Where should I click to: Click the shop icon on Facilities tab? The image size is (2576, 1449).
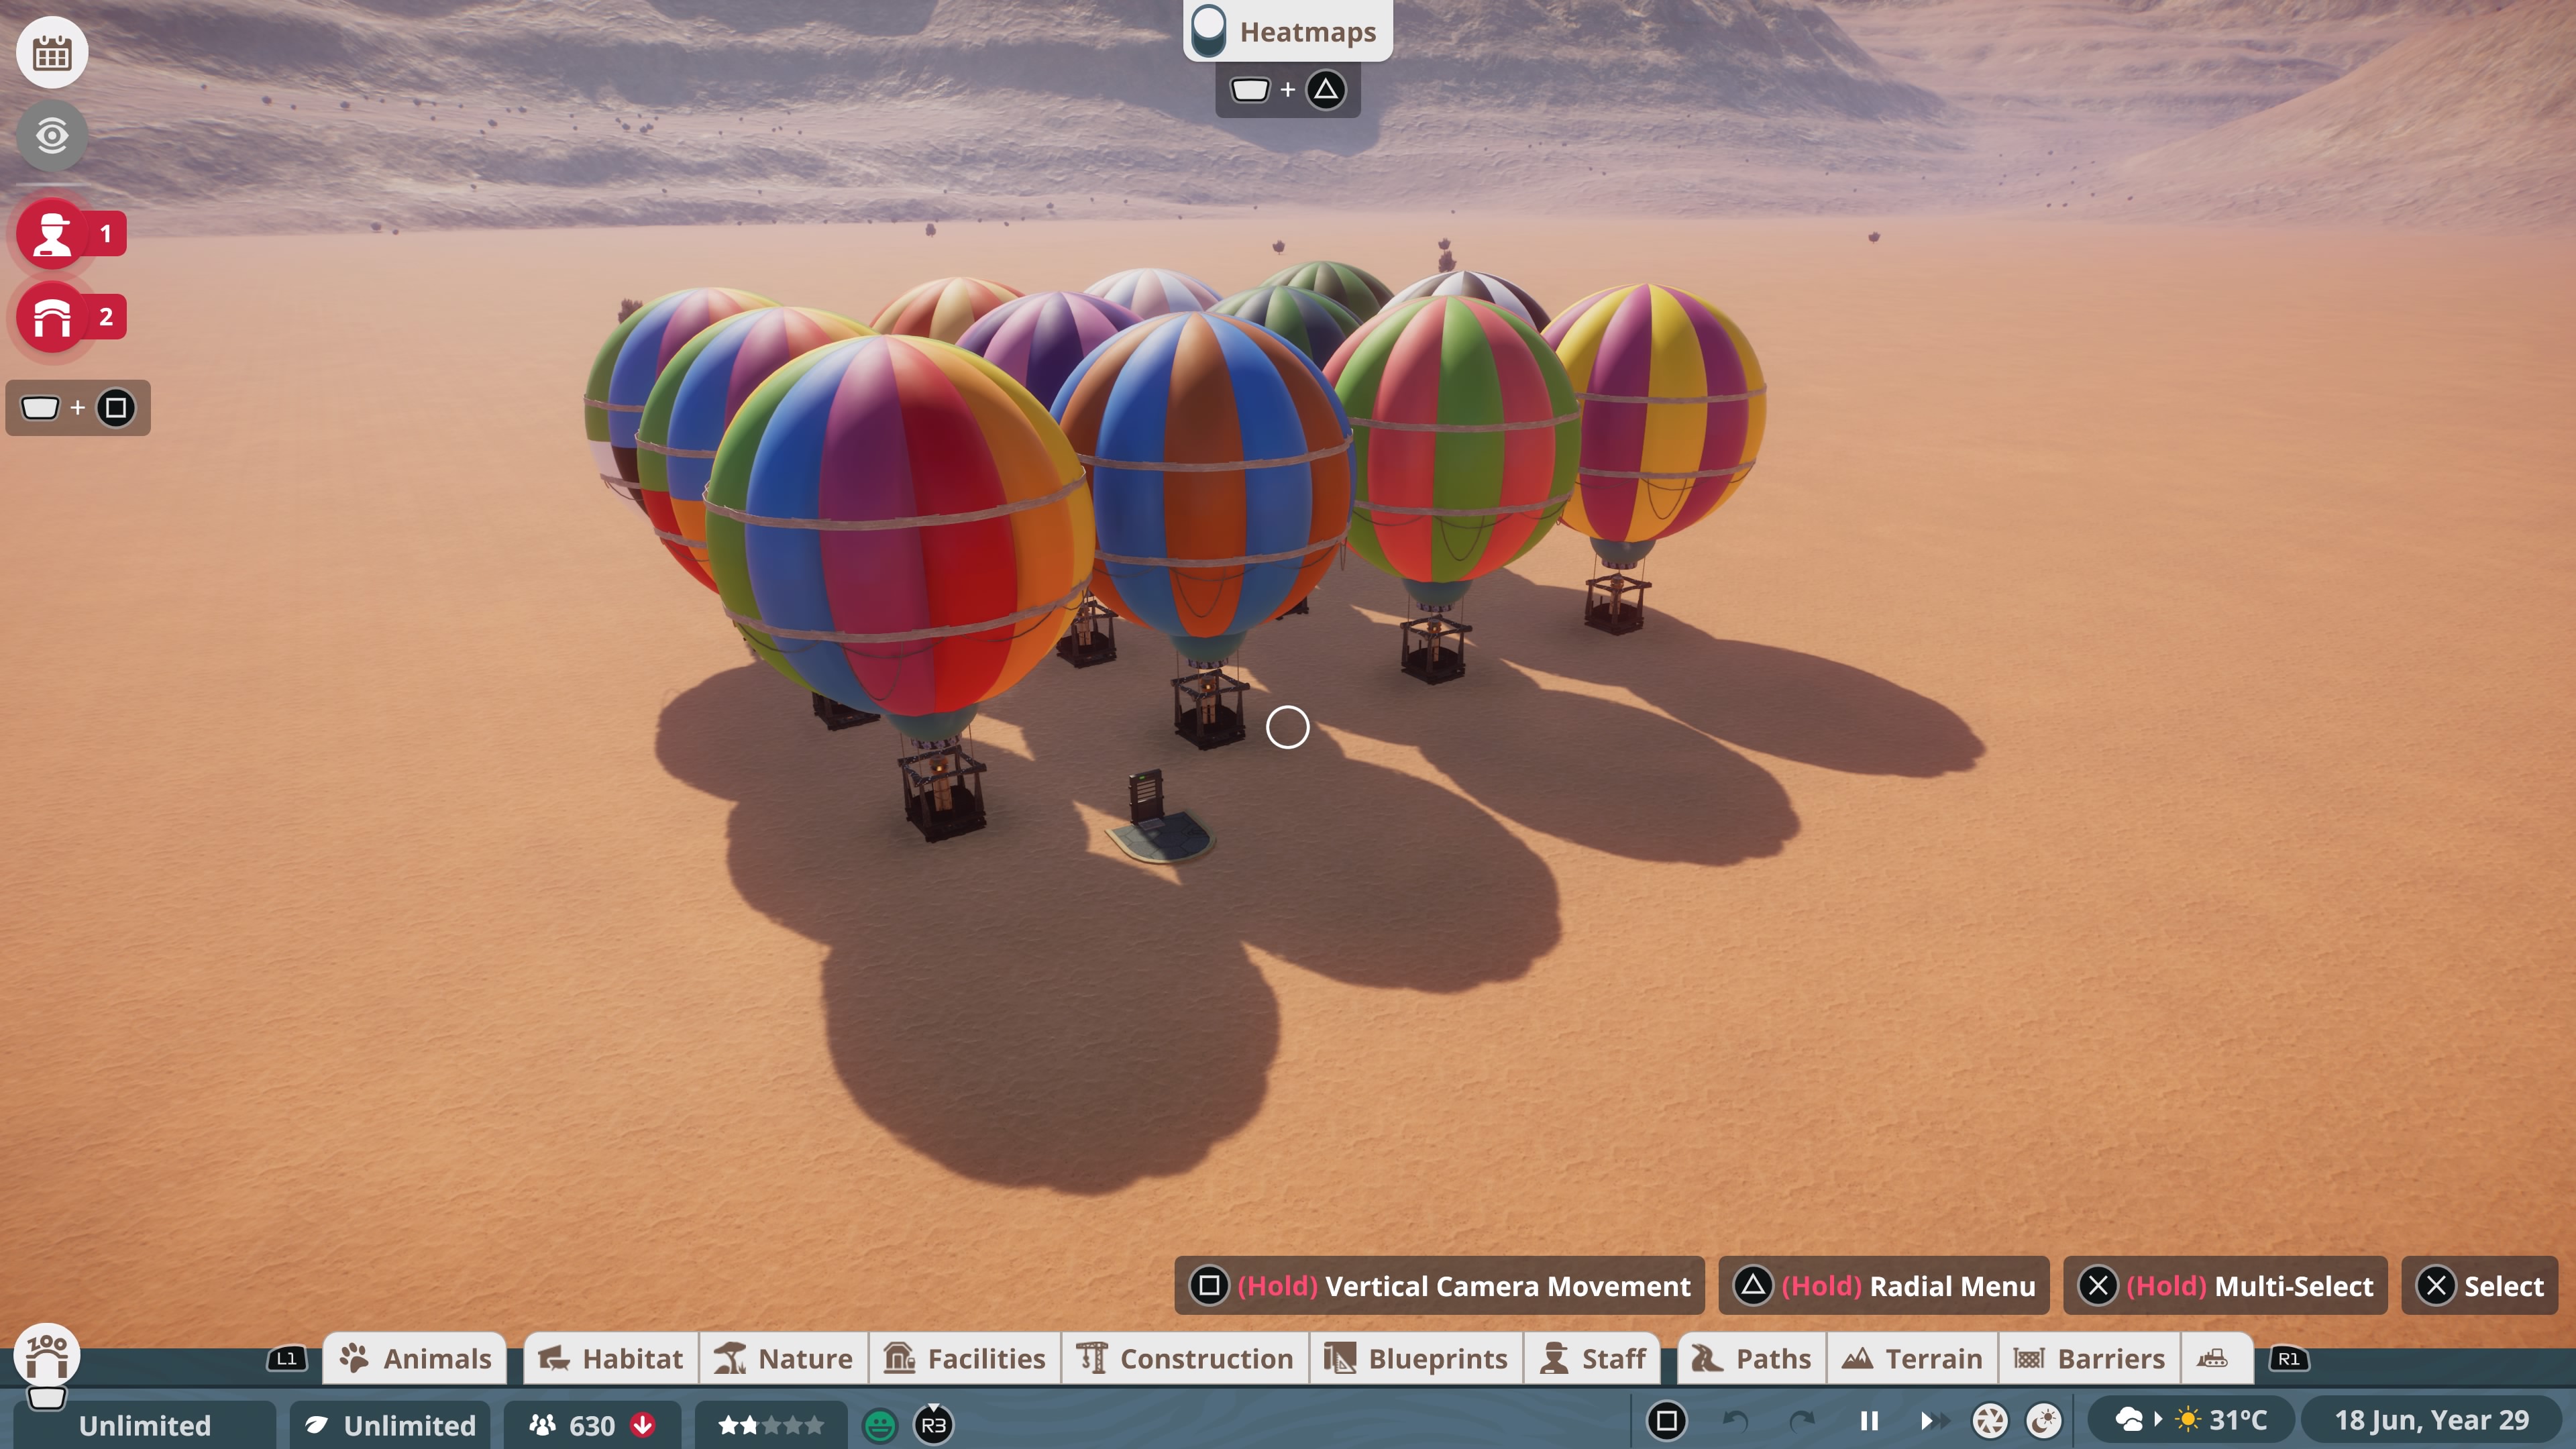pos(899,1358)
